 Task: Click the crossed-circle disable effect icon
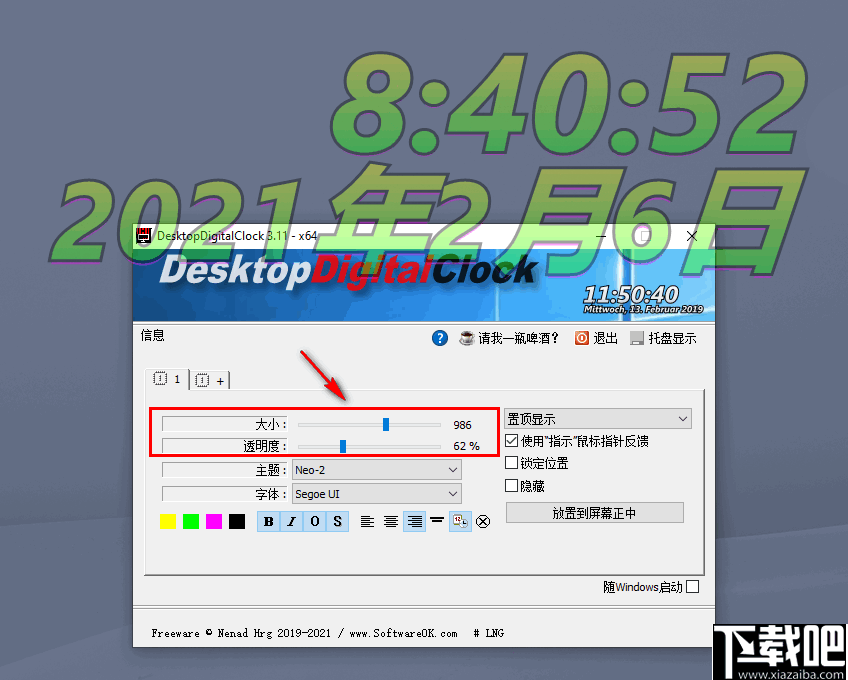point(483,521)
